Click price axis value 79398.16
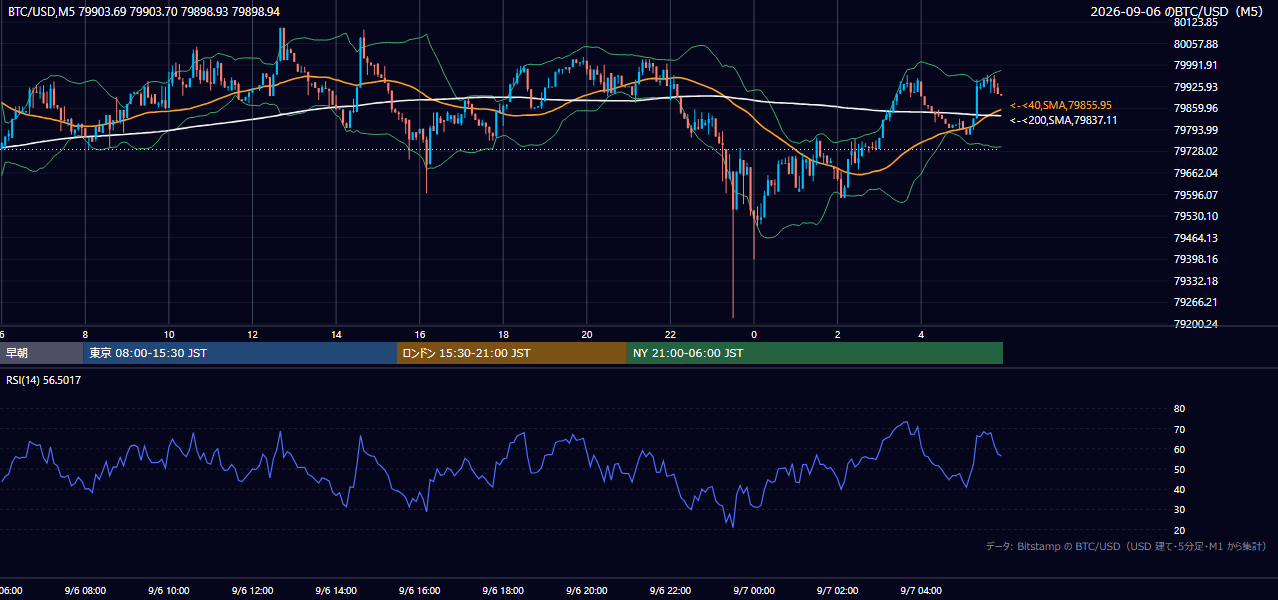 (1195, 259)
